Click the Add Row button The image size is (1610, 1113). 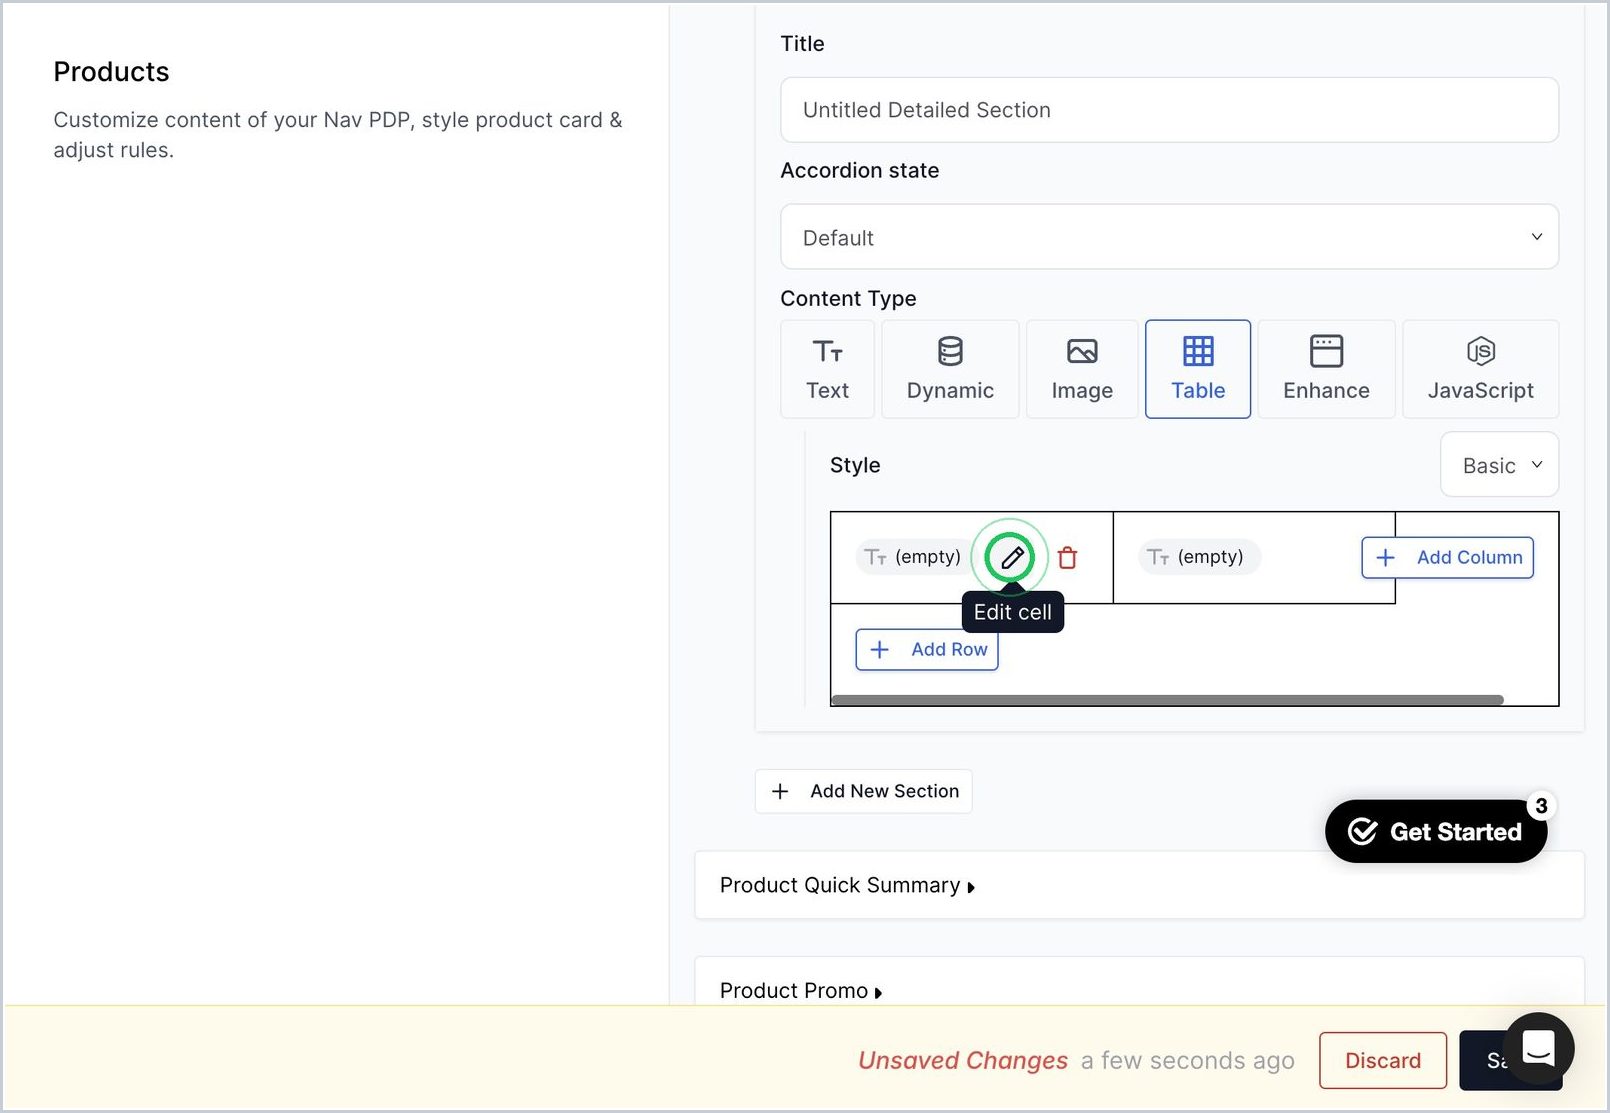927,650
